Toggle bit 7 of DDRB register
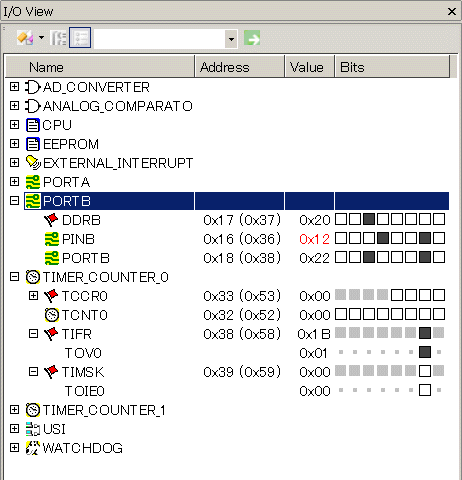 click(x=341, y=219)
